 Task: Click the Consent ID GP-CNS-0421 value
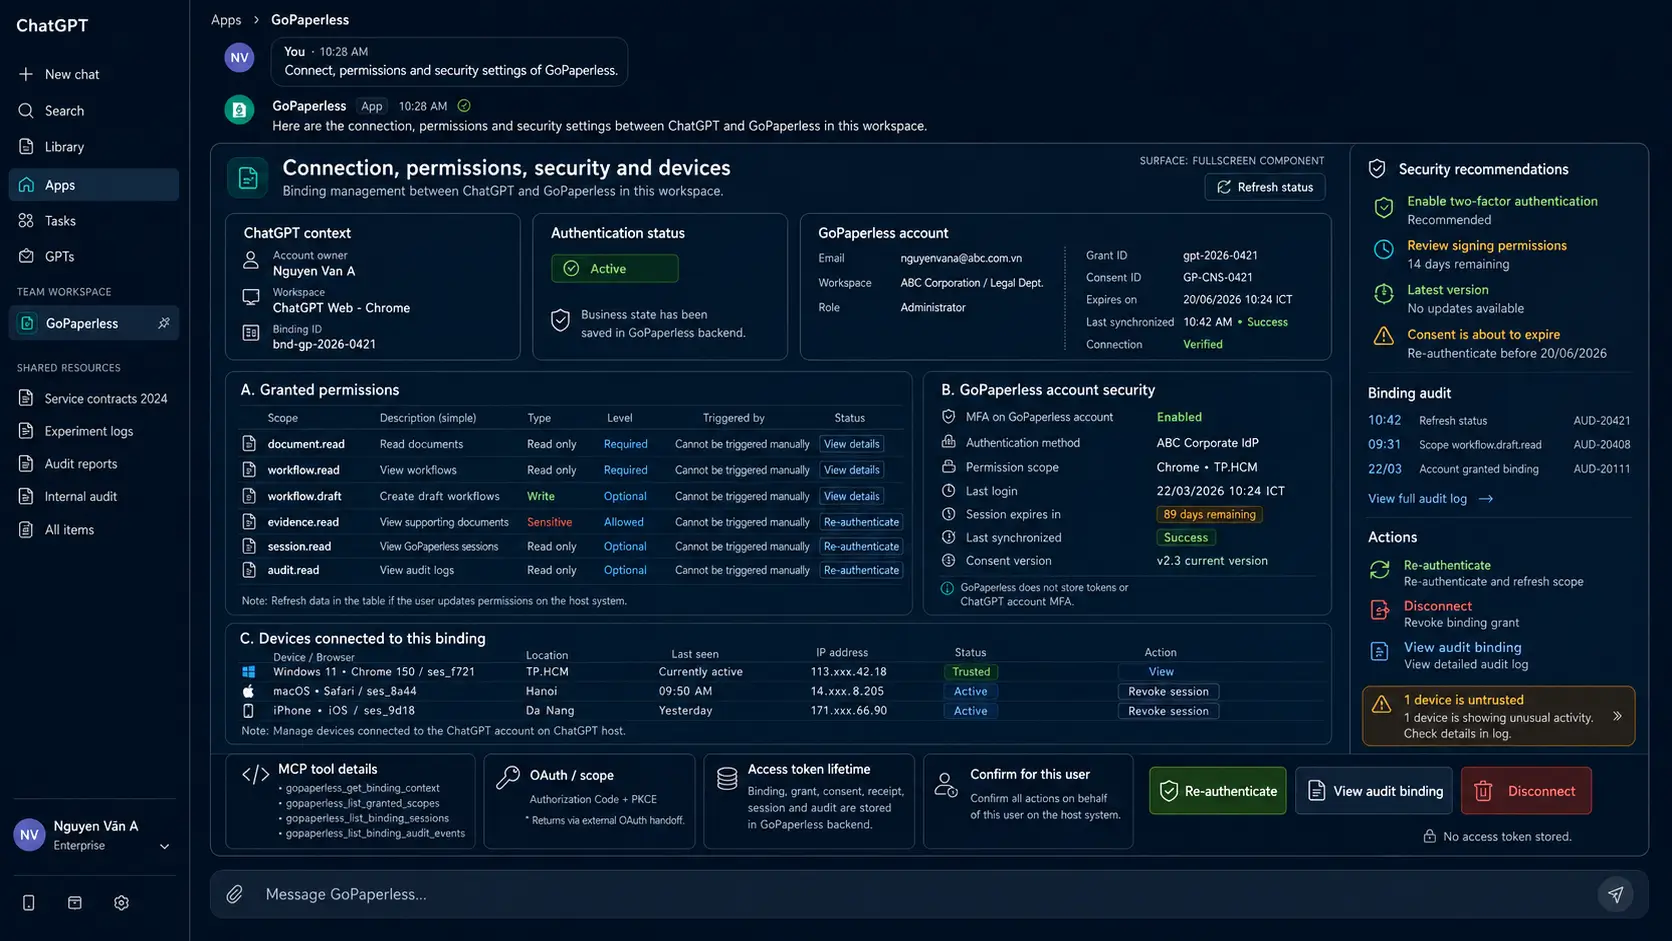click(1217, 278)
